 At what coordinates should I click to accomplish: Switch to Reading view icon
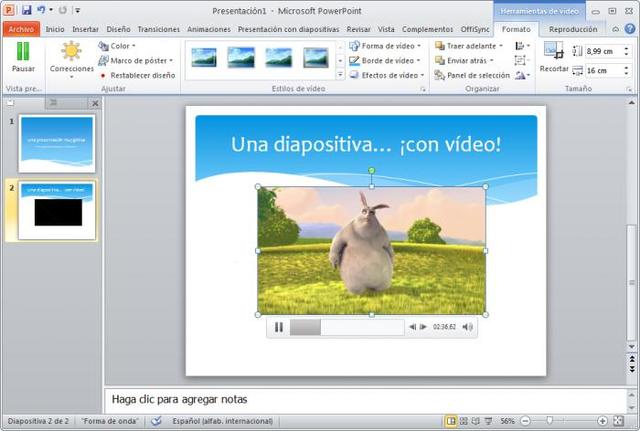(476, 421)
